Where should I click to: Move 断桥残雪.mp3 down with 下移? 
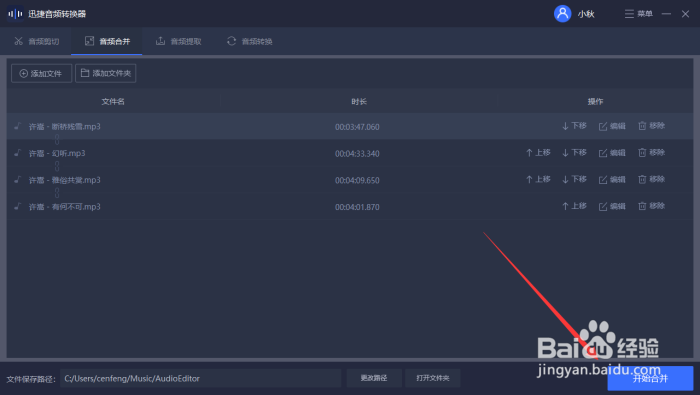(x=574, y=126)
